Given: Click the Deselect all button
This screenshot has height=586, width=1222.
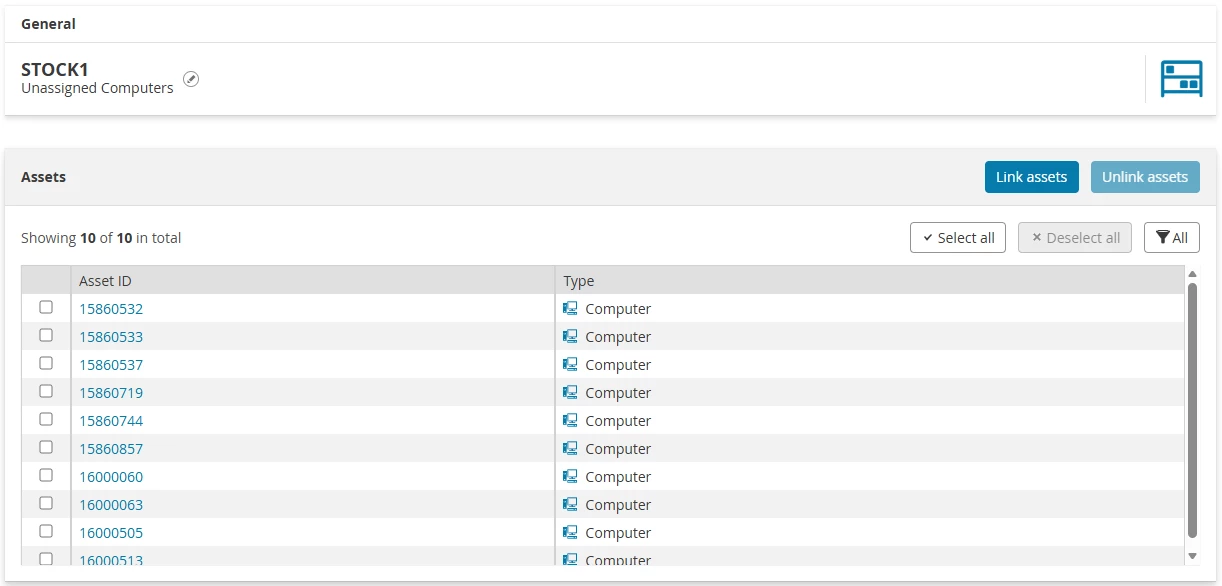Looking at the screenshot, I should [x=1075, y=238].
